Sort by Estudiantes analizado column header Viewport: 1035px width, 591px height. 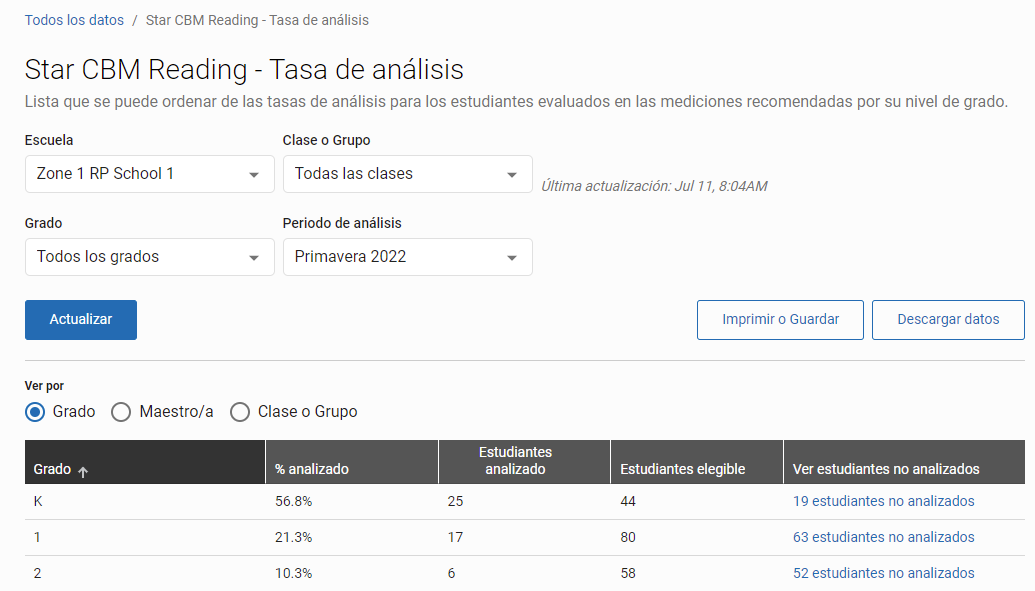click(x=524, y=462)
